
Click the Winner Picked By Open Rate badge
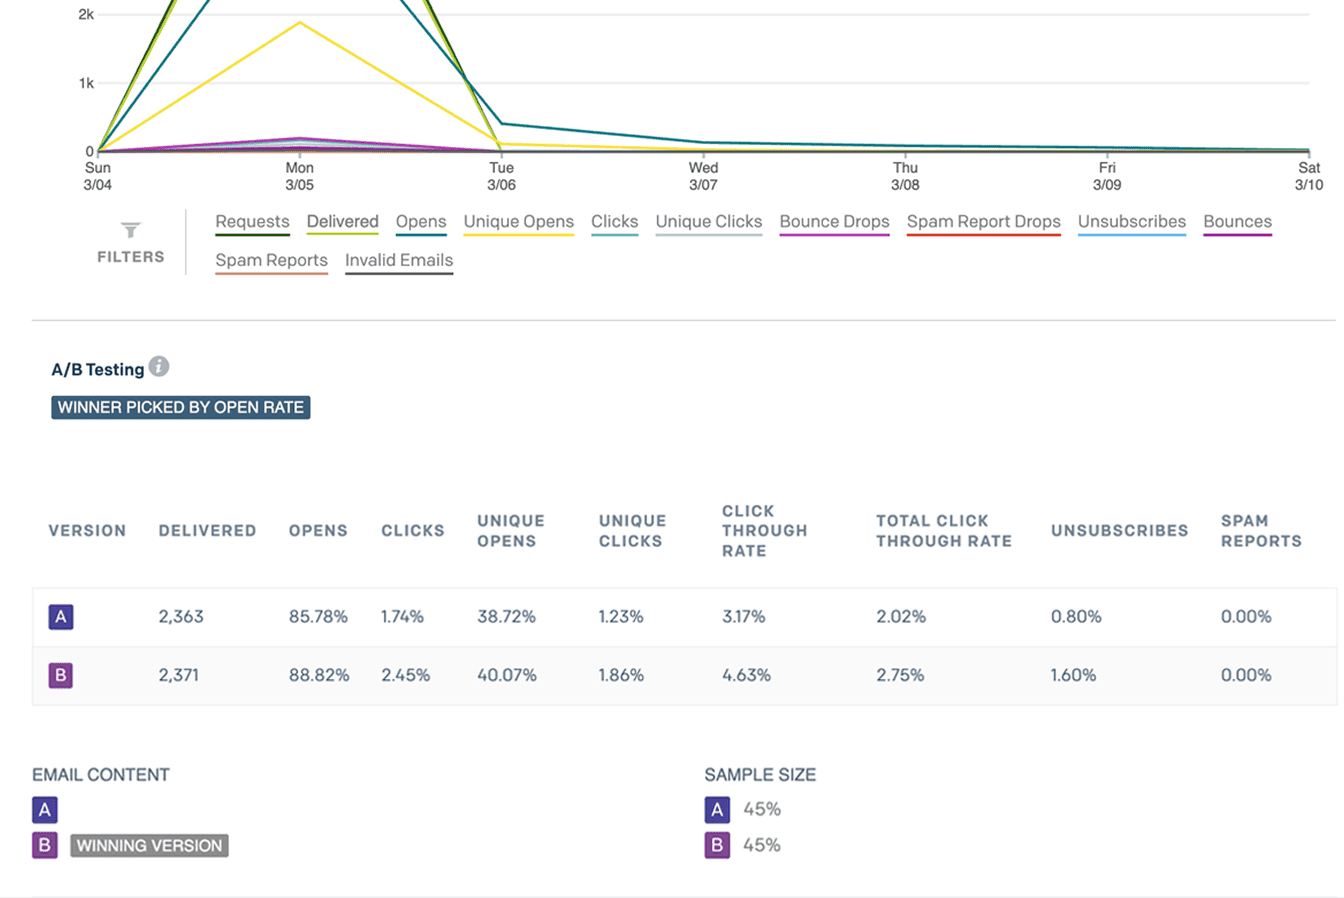(x=181, y=408)
